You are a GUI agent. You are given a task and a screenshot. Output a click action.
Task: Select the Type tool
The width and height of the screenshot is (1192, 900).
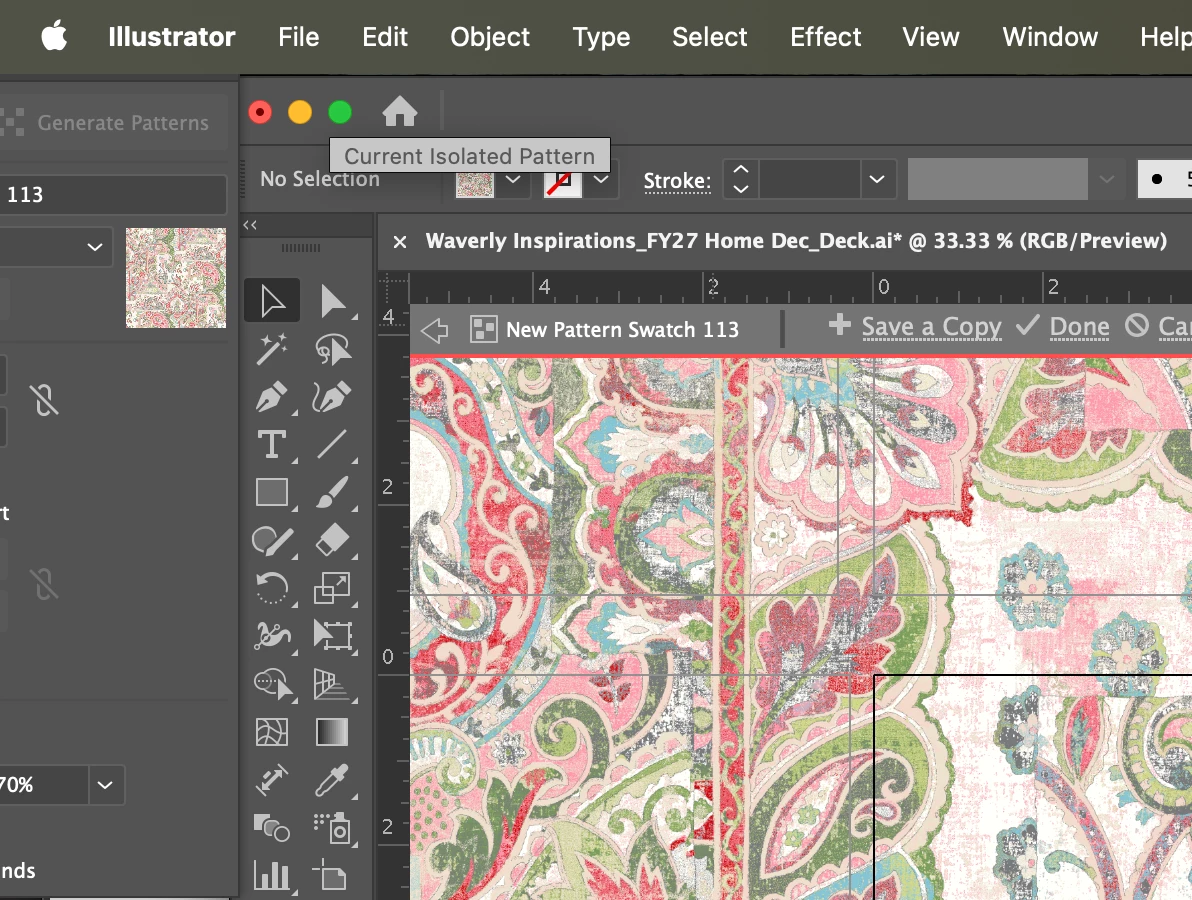(272, 445)
